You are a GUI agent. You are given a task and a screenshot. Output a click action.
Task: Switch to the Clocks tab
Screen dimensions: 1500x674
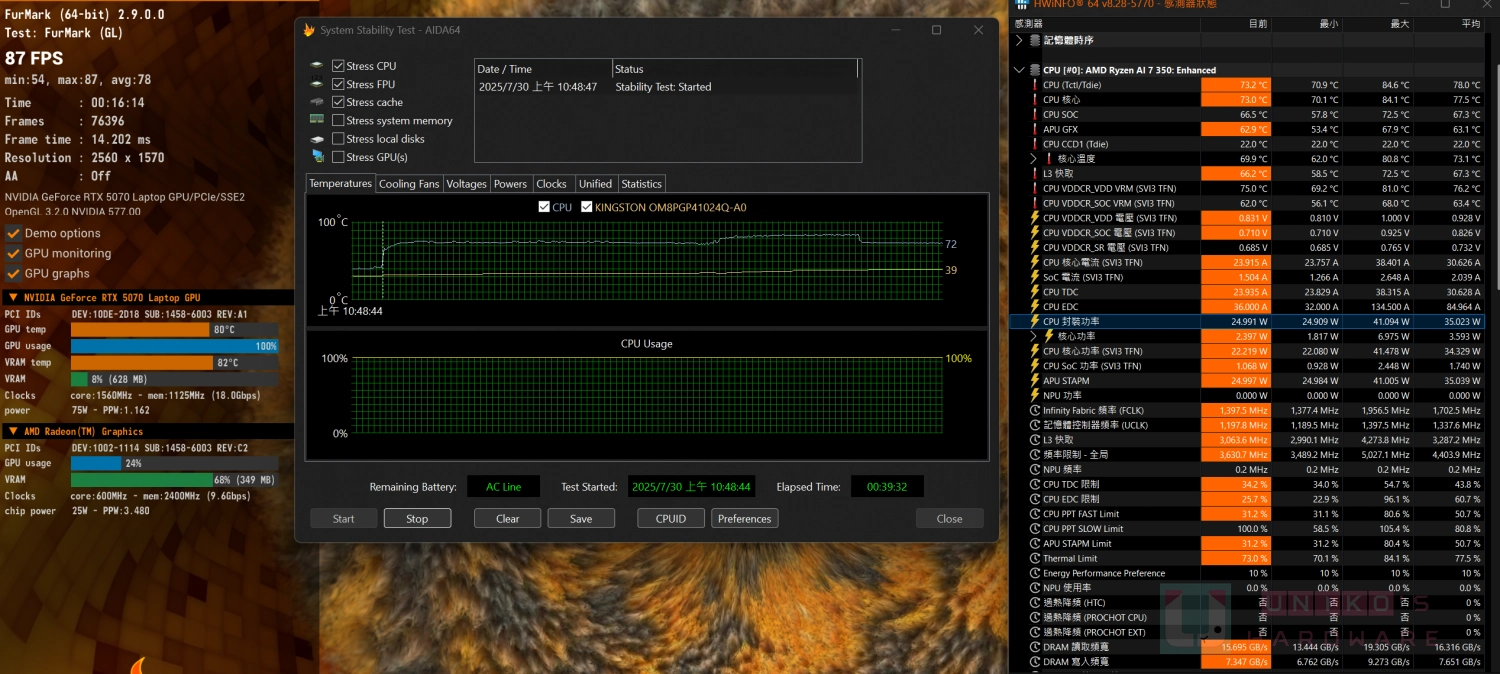[x=551, y=184]
